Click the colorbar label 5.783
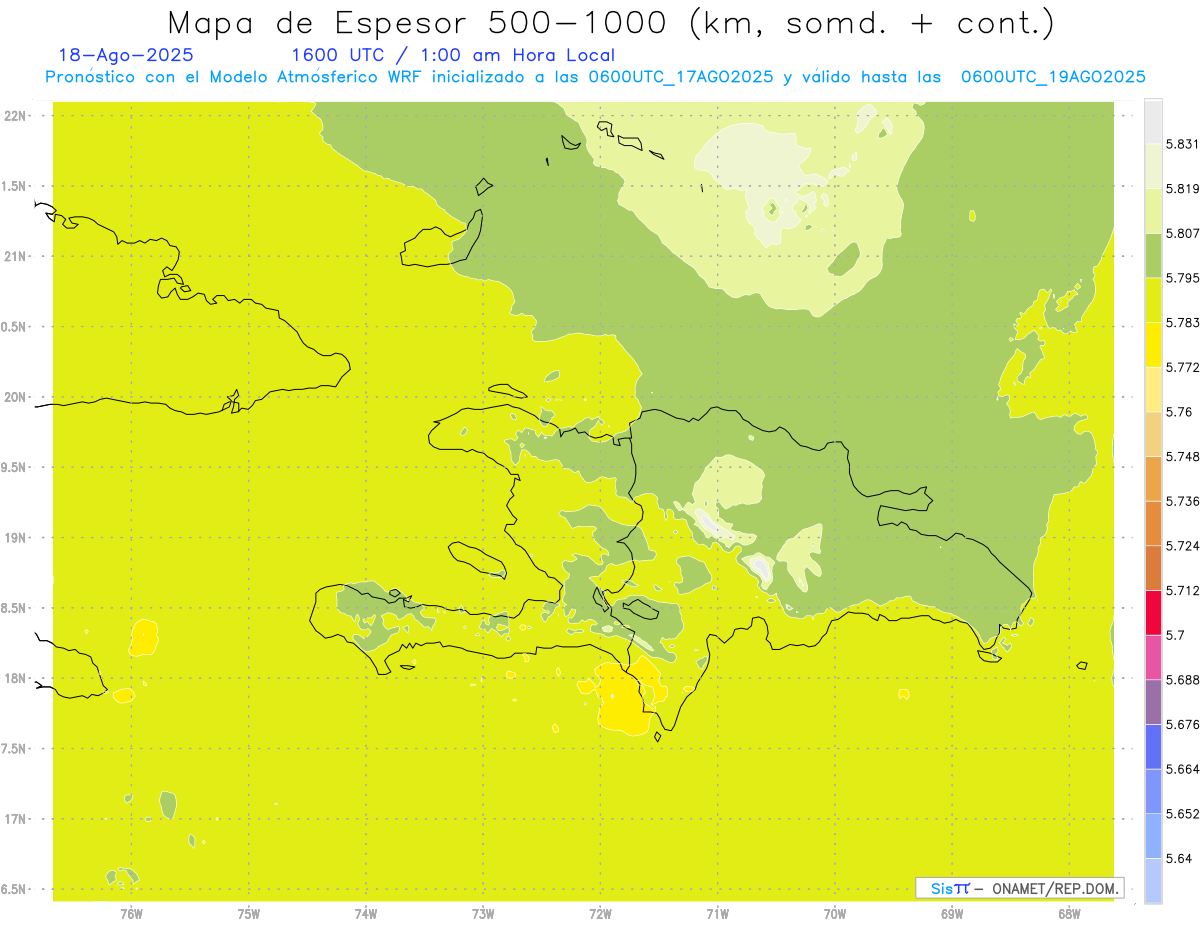1200x927 pixels. (x=1182, y=323)
